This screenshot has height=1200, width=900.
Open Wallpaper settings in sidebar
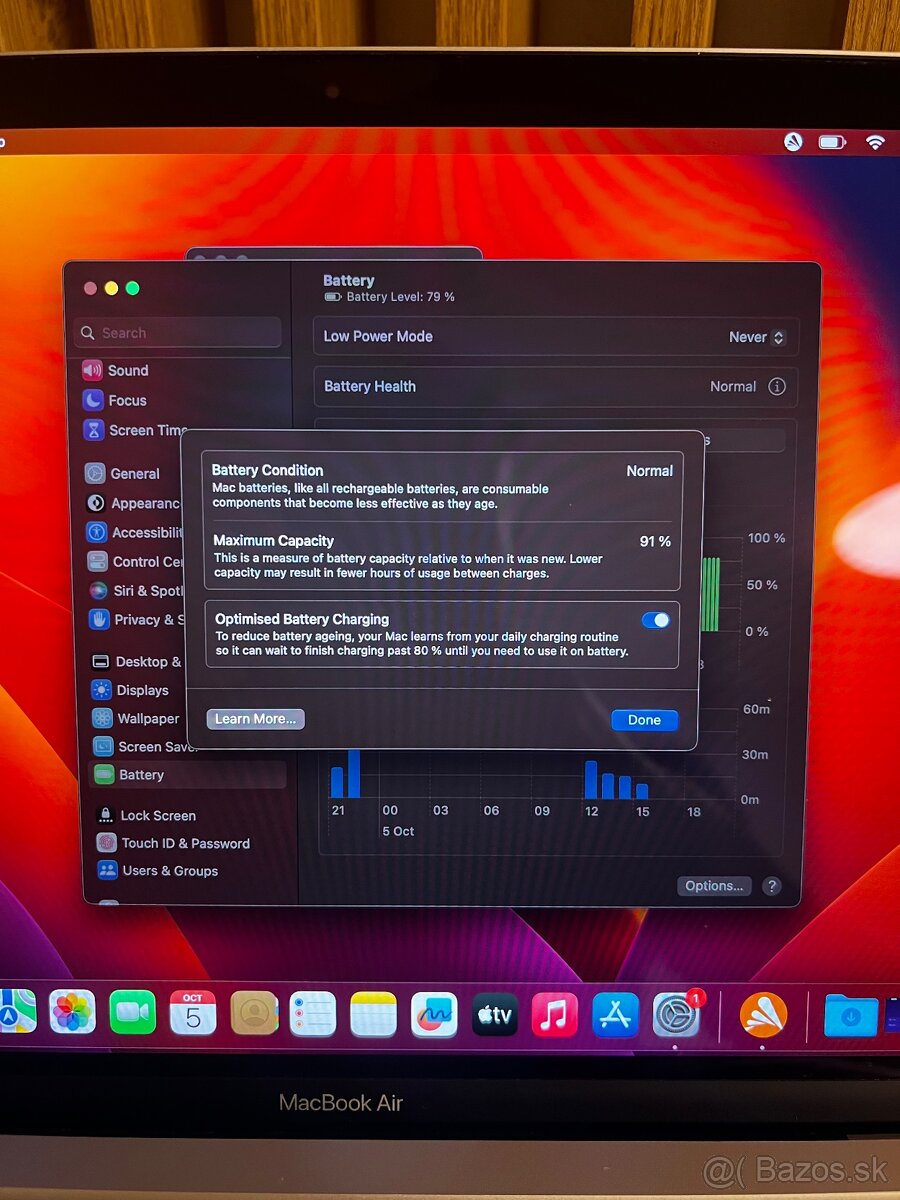click(x=147, y=718)
